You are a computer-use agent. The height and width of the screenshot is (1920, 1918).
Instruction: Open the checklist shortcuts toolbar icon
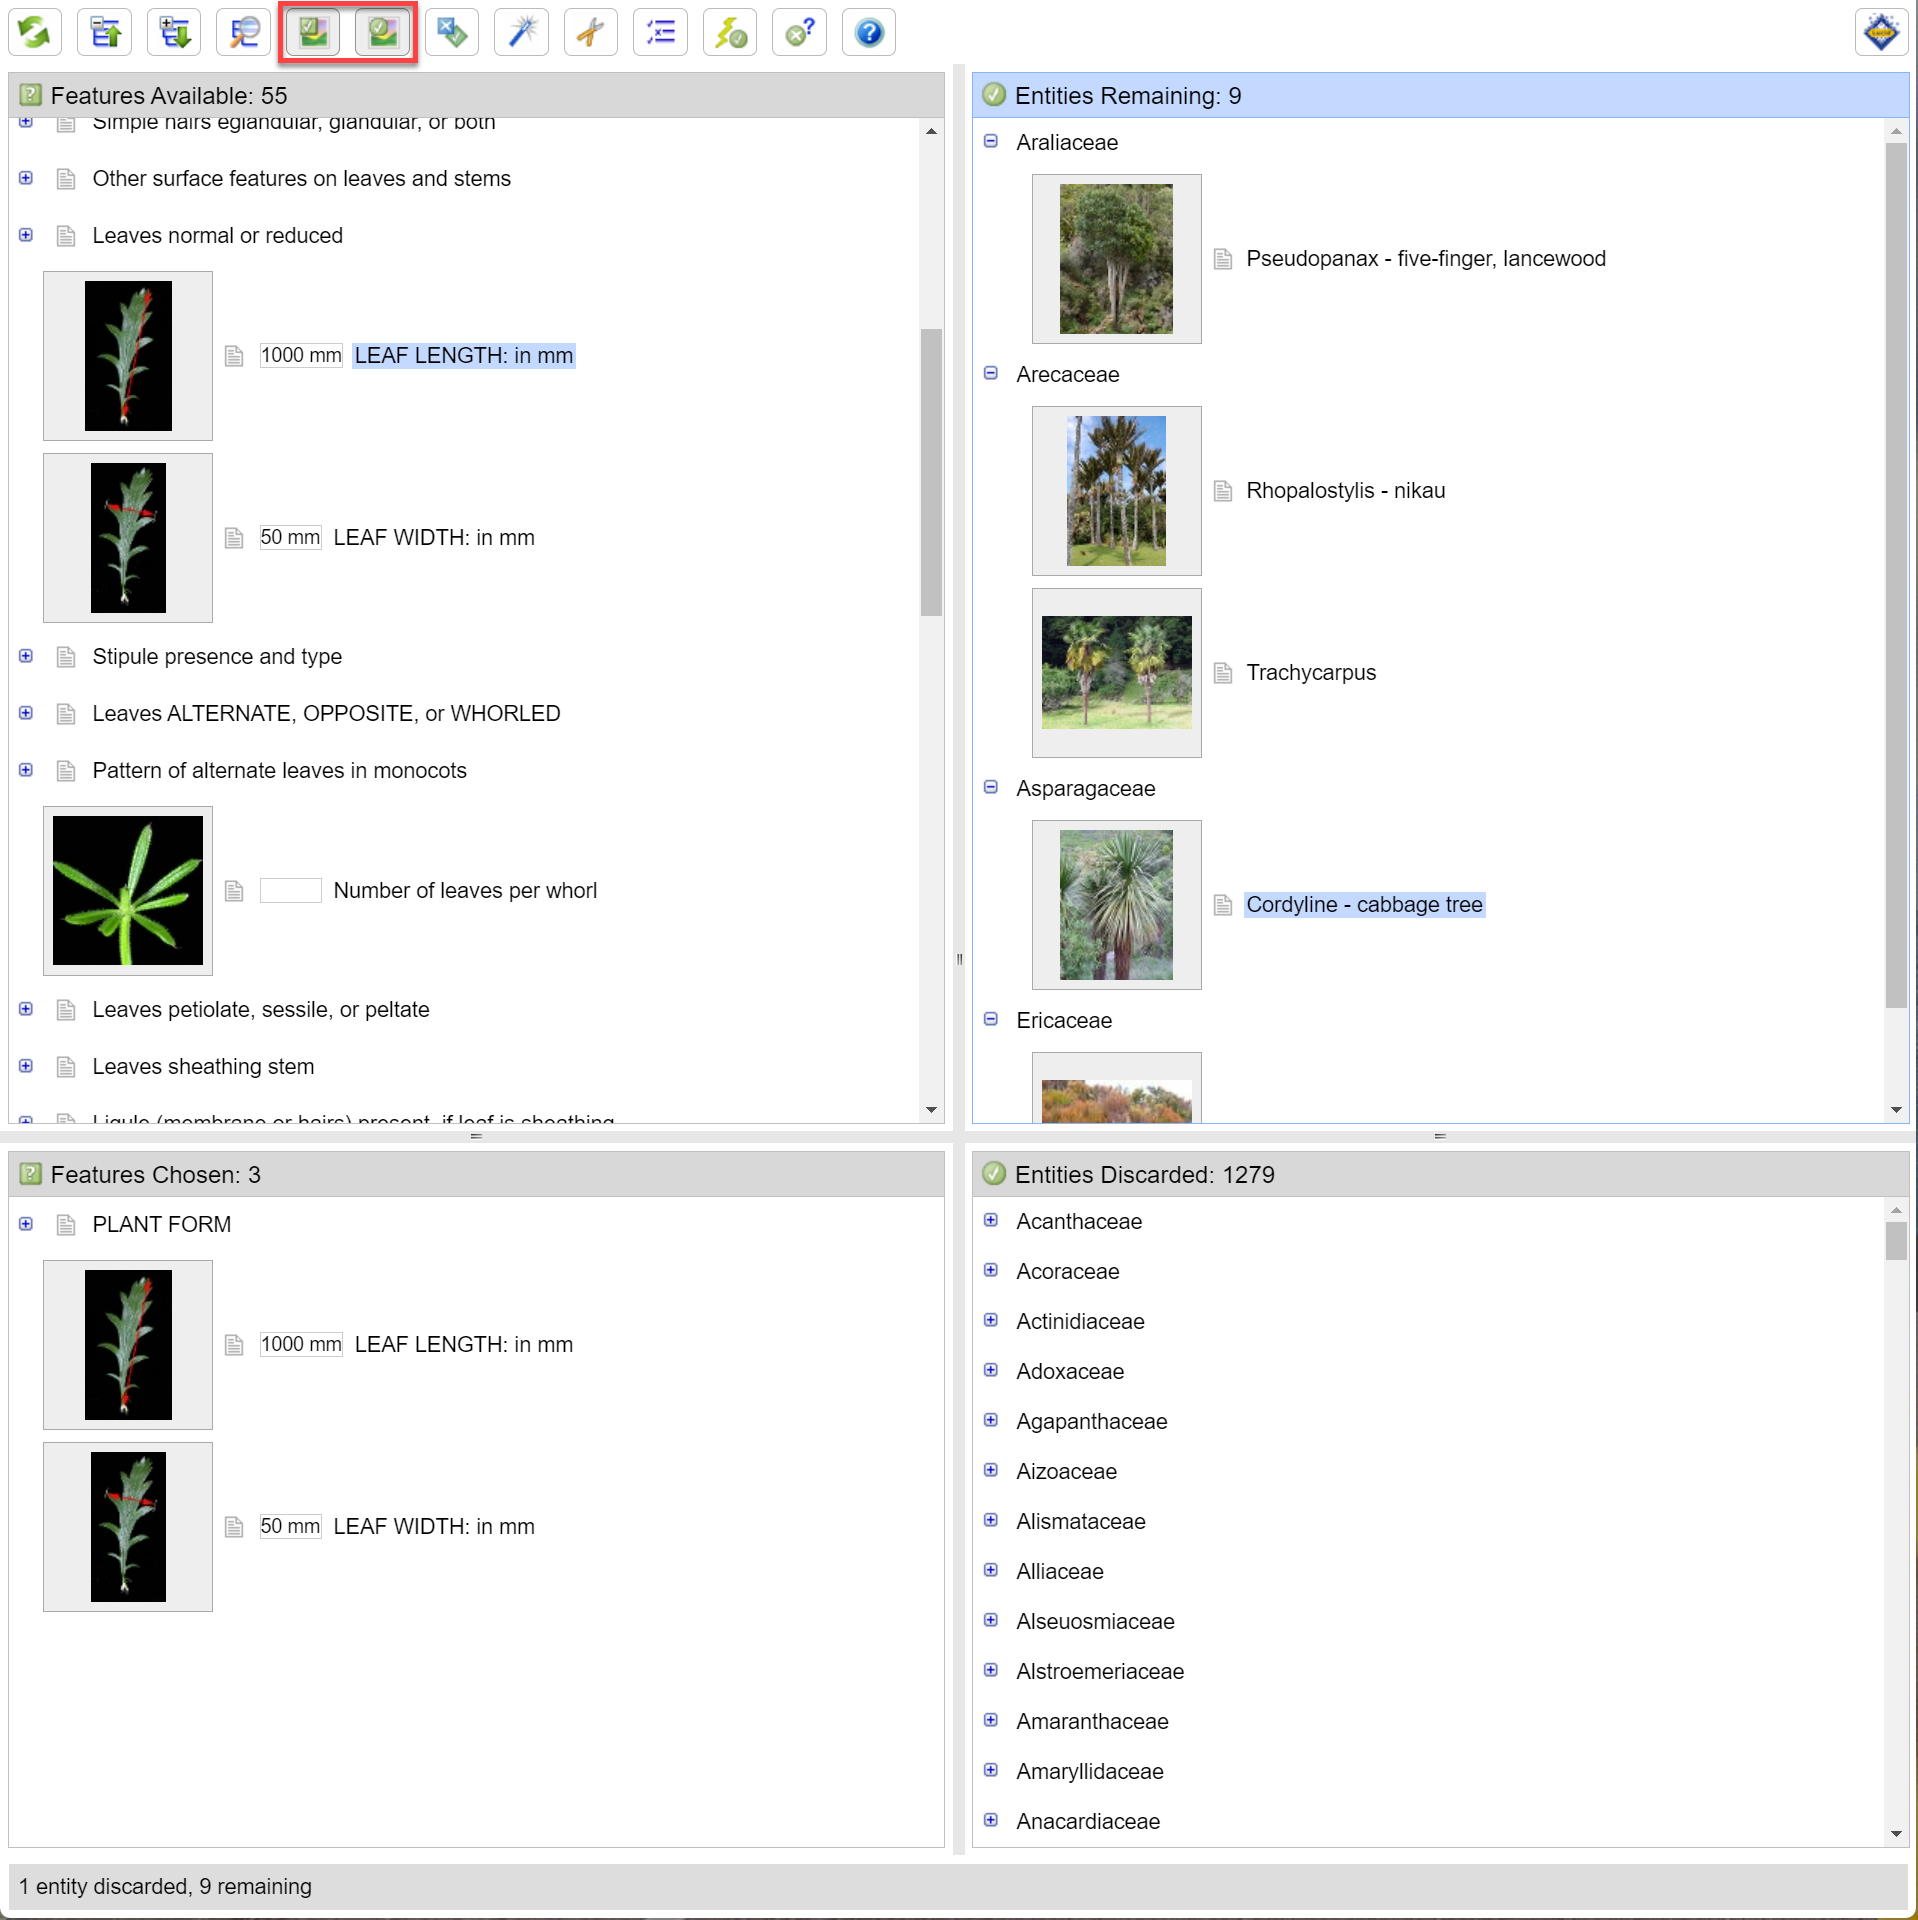point(660,33)
